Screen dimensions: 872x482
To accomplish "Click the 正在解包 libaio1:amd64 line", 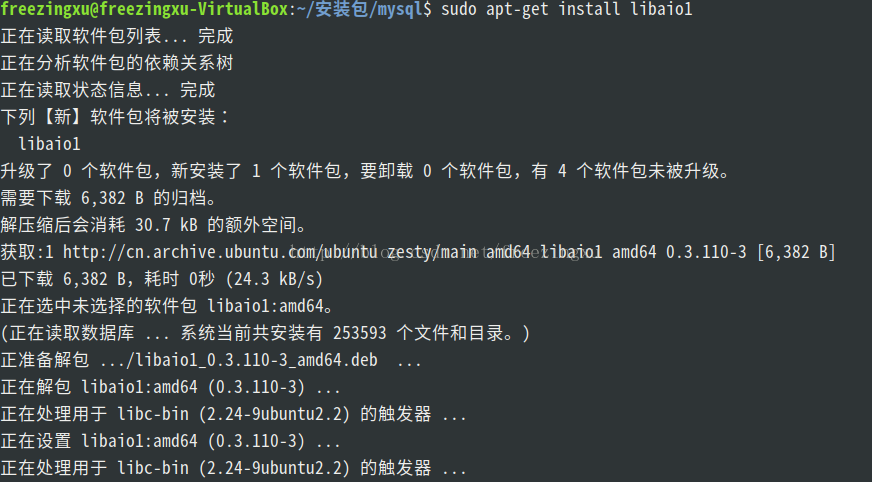I will tap(170, 387).
